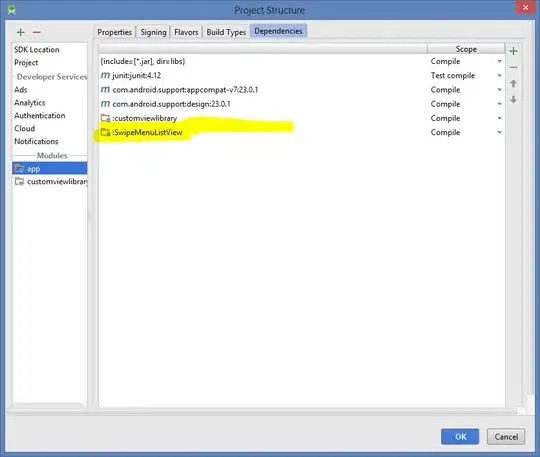
Task: Switch to the Properties tab
Action: pos(114,32)
